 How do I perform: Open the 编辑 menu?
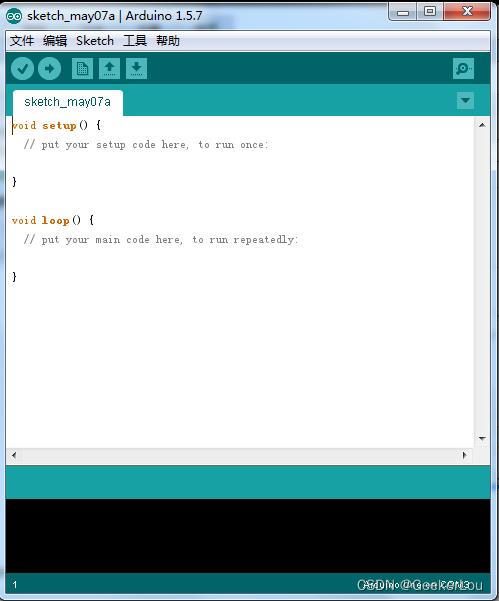(x=55, y=40)
